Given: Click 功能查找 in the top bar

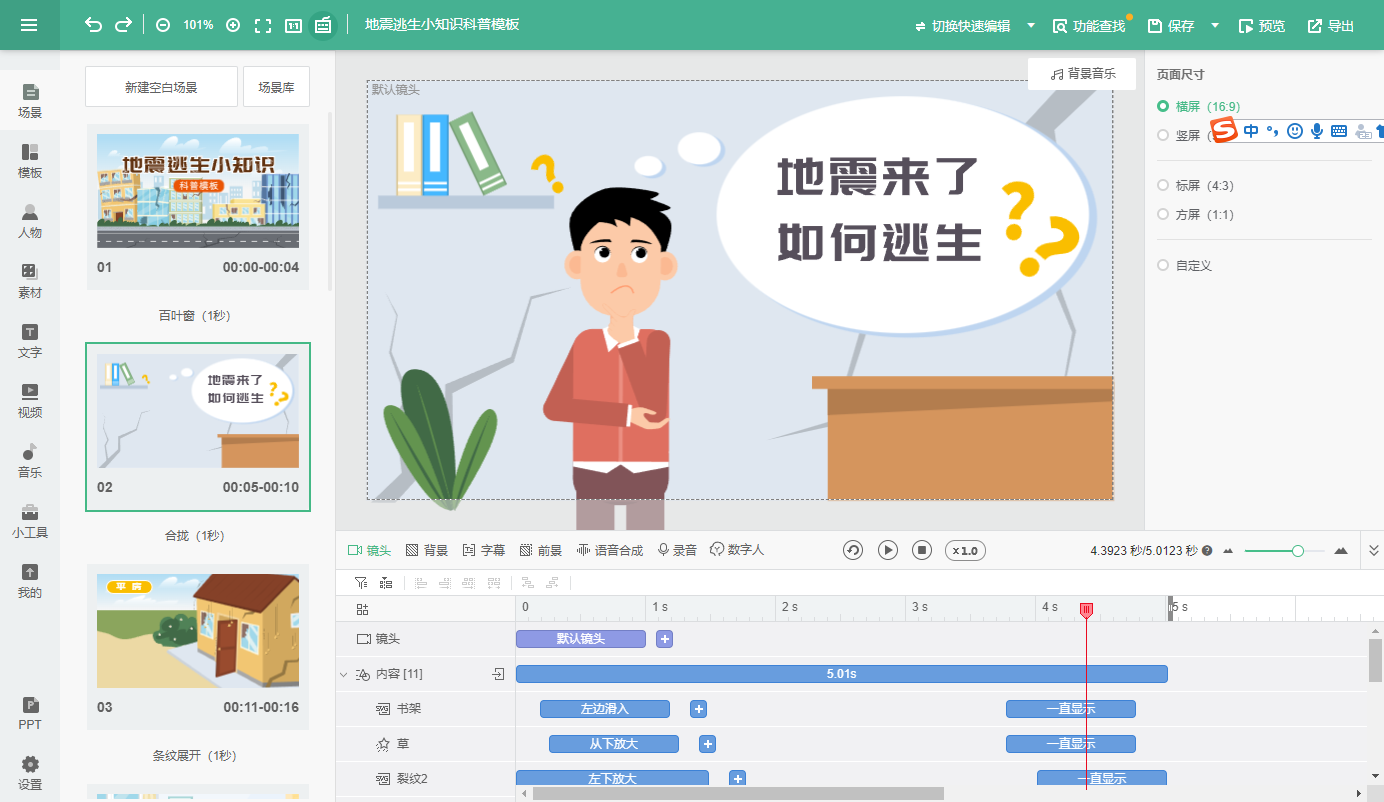Looking at the screenshot, I should coord(1089,26).
